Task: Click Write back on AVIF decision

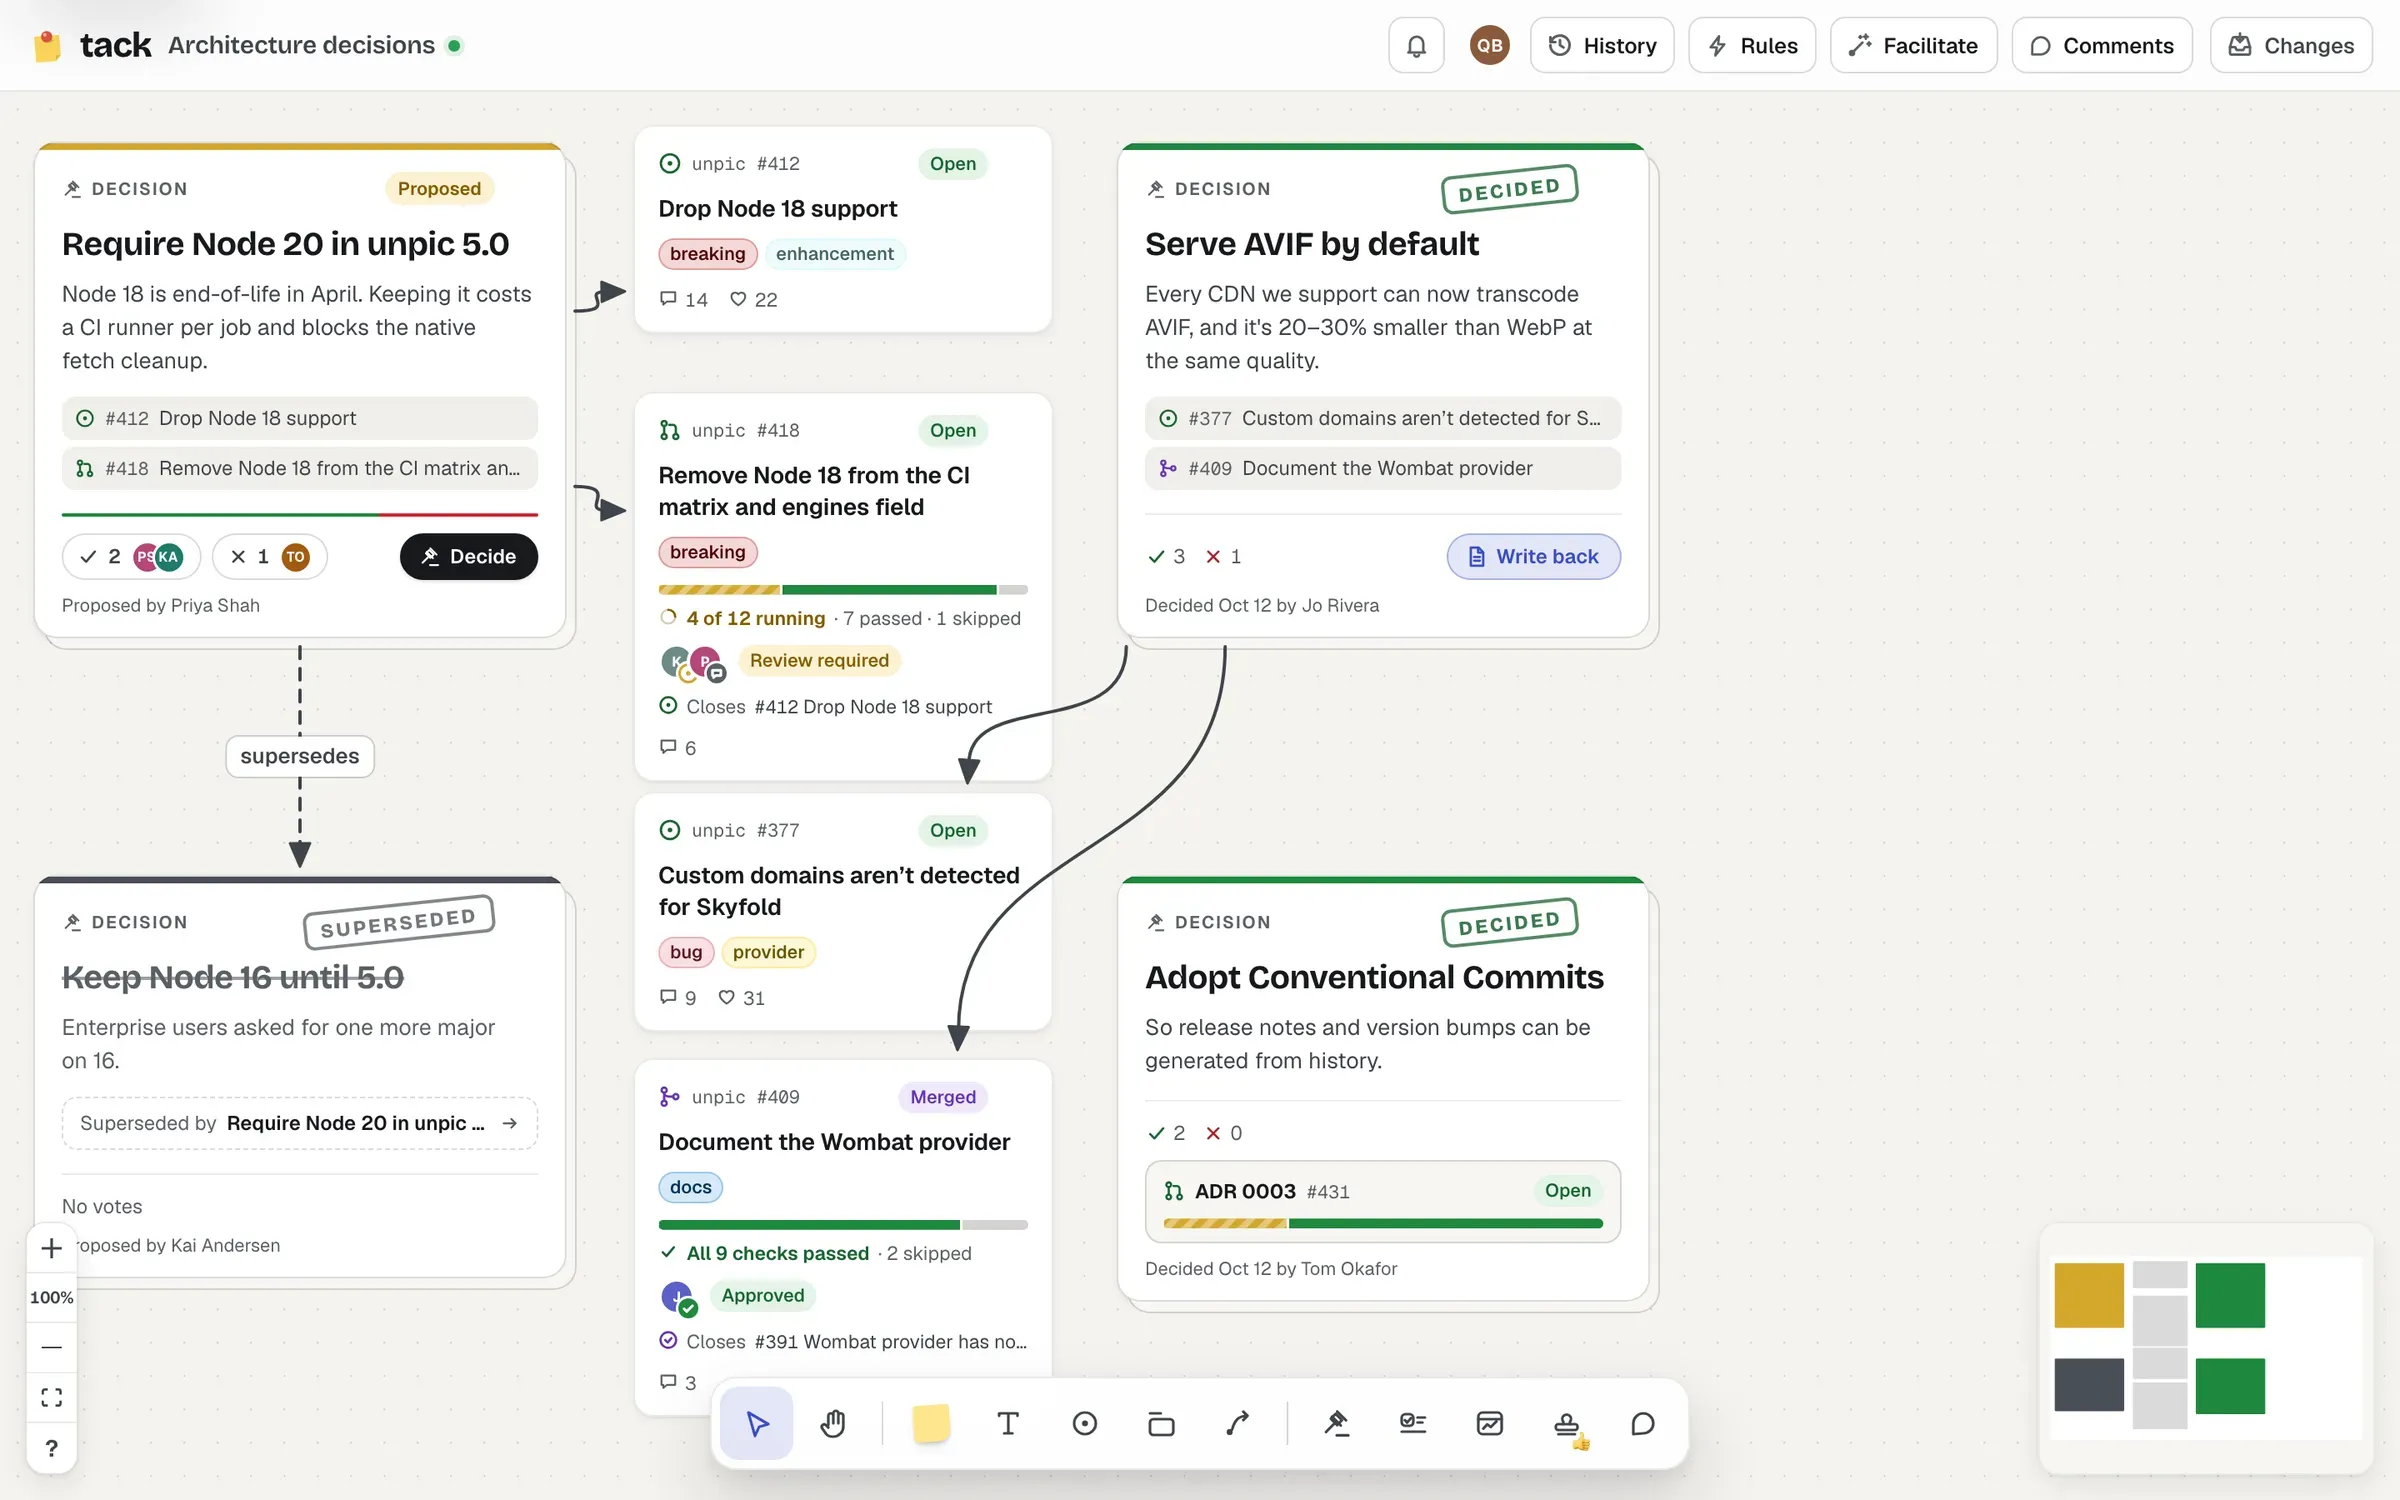Action: (1533, 556)
